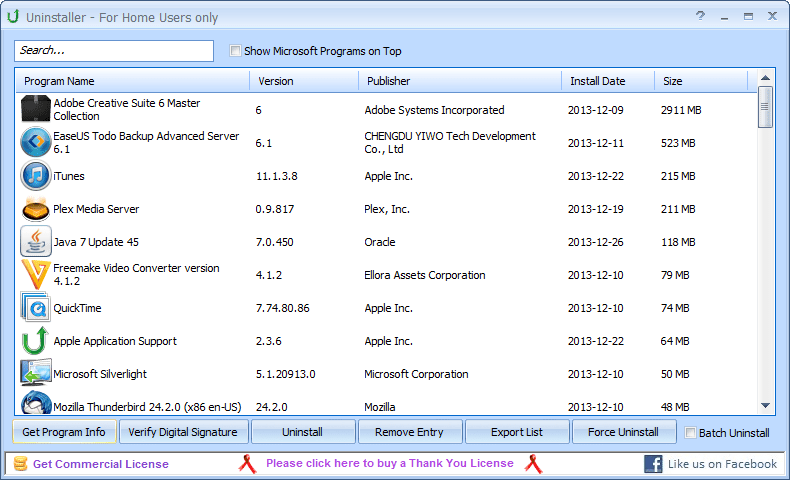Click the Java 7 Update 45 icon
The image size is (790, 480).
tap(35, 242)
